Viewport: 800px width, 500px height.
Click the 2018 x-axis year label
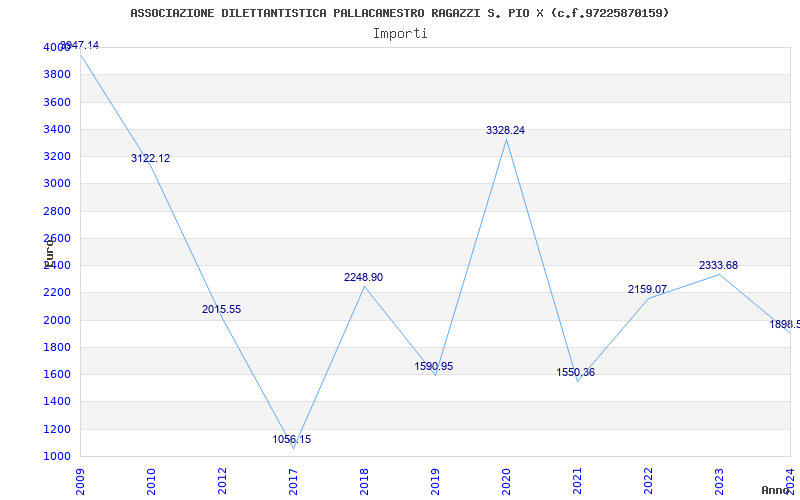pos(364,481)
